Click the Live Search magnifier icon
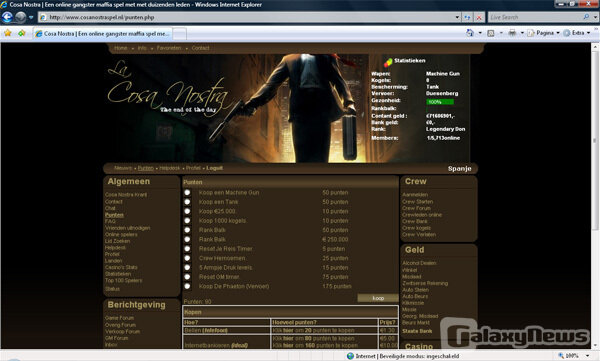The height and width of the screenshot is (361, 600). click(586, 17)
